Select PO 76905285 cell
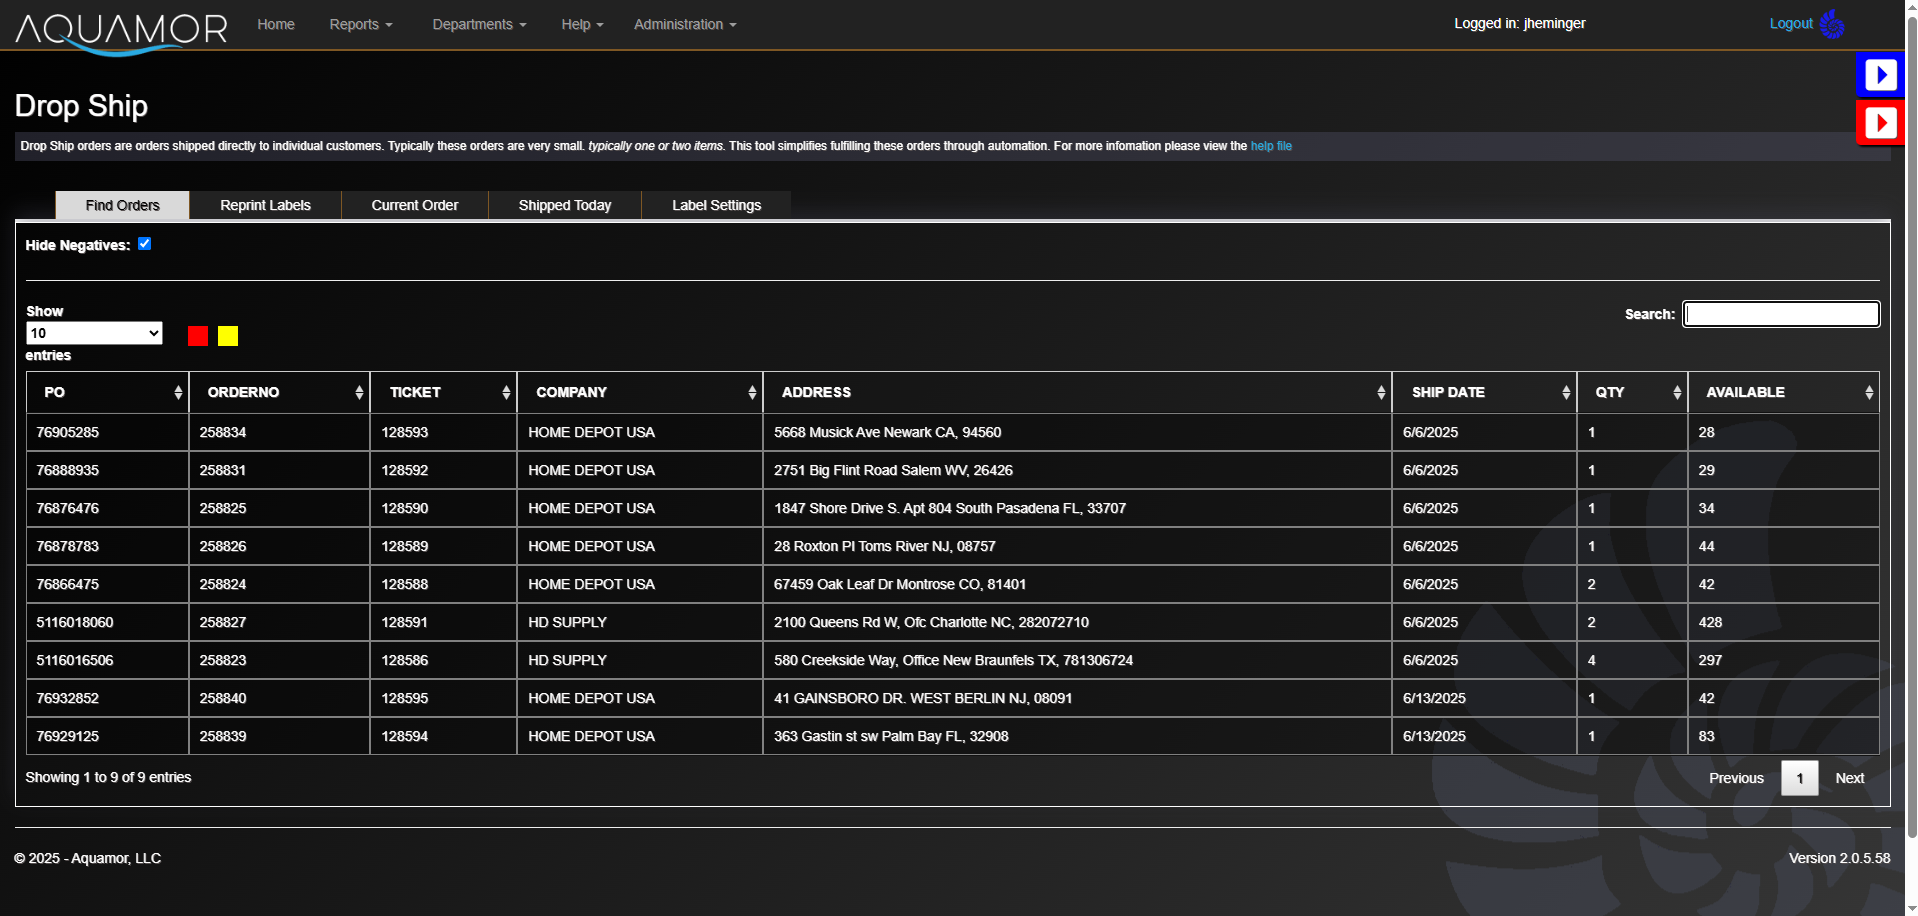Viewport: 1918px width, 916px height. click(108, 432)
